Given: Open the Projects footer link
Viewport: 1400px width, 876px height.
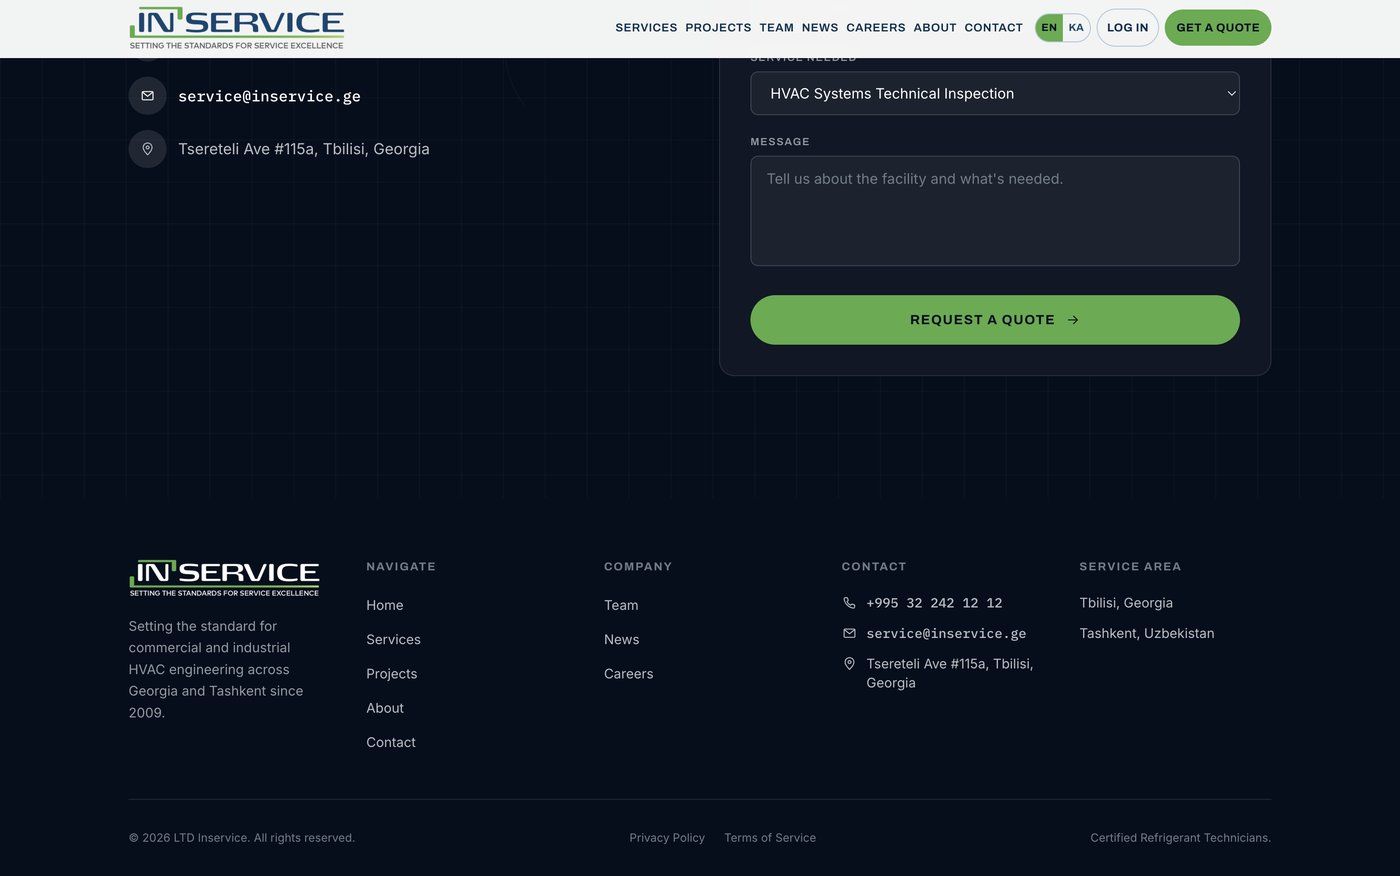Looking at the screenshot, I should 392,674.
